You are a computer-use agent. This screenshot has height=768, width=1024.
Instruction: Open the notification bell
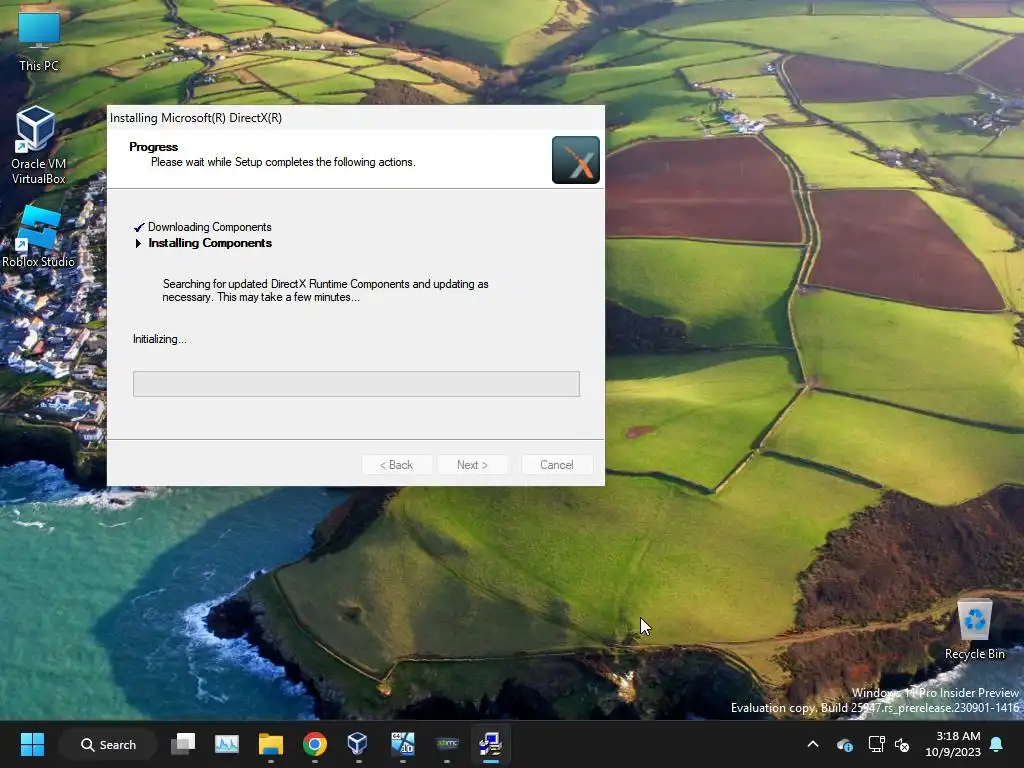pos(997,744)
